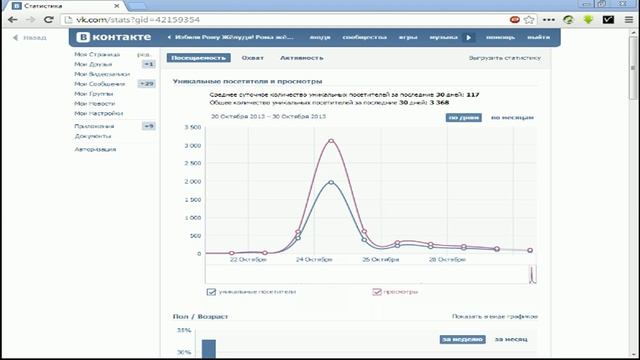
Task: Open Документы in sidebar
Action: 93,136
